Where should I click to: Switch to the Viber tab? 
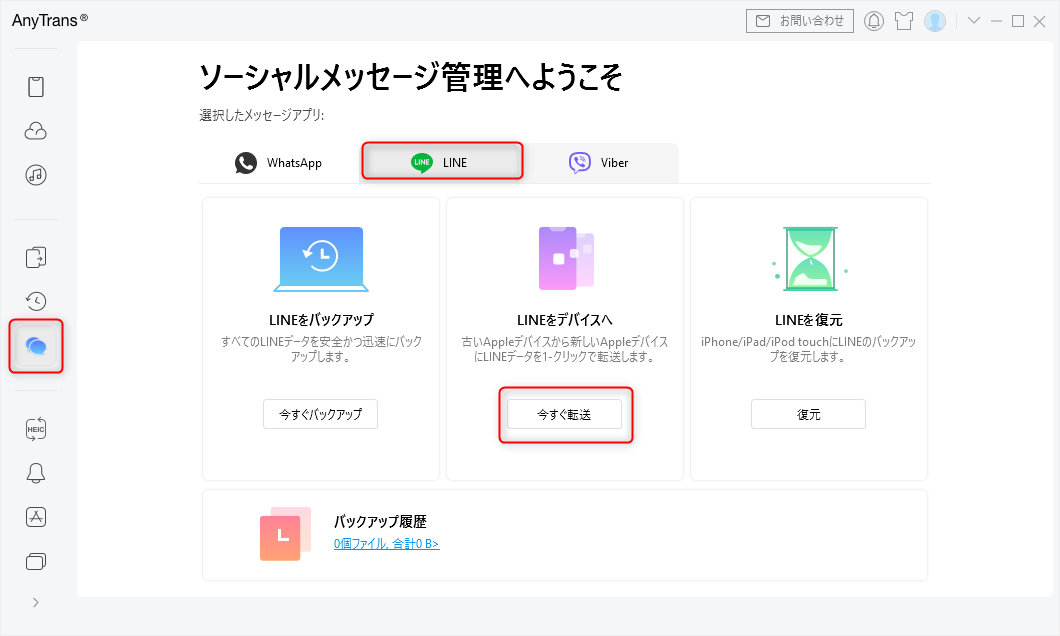(600, 163)
